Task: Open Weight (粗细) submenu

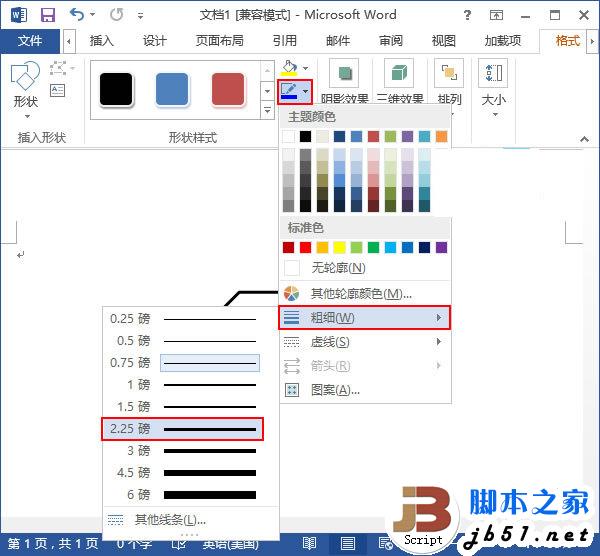Action: tap(365, 318)
